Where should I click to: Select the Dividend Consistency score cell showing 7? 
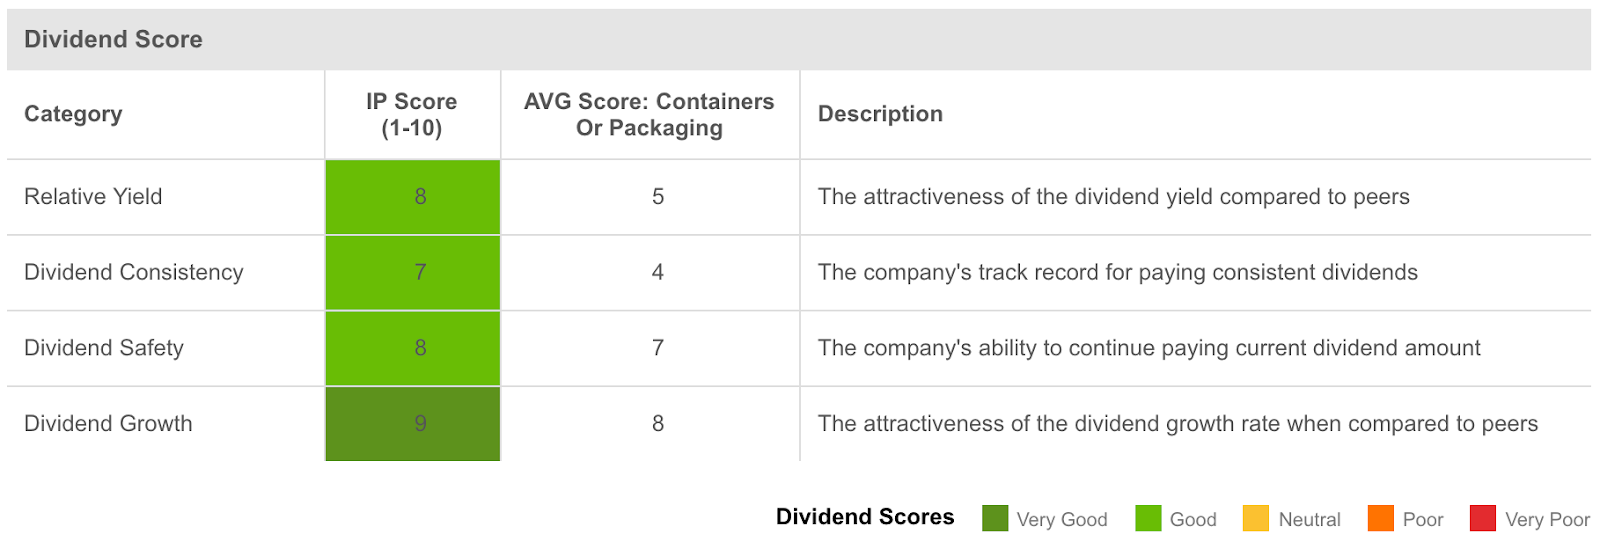(413, 272)
